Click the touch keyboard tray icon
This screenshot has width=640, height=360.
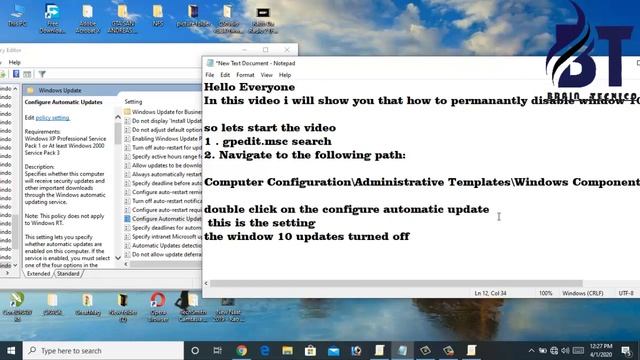point(578,351)
